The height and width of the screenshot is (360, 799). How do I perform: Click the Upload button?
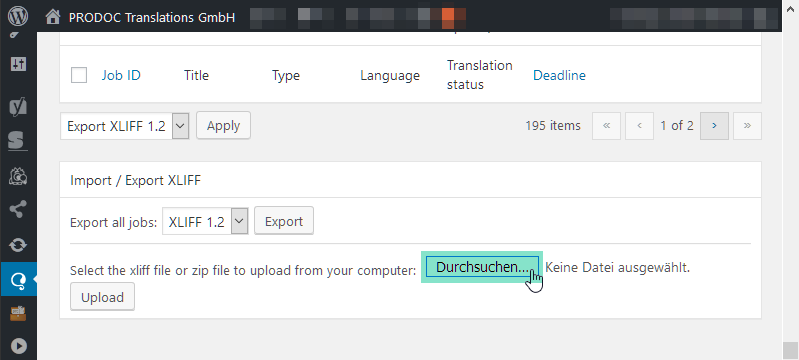(x=102, y=297)
